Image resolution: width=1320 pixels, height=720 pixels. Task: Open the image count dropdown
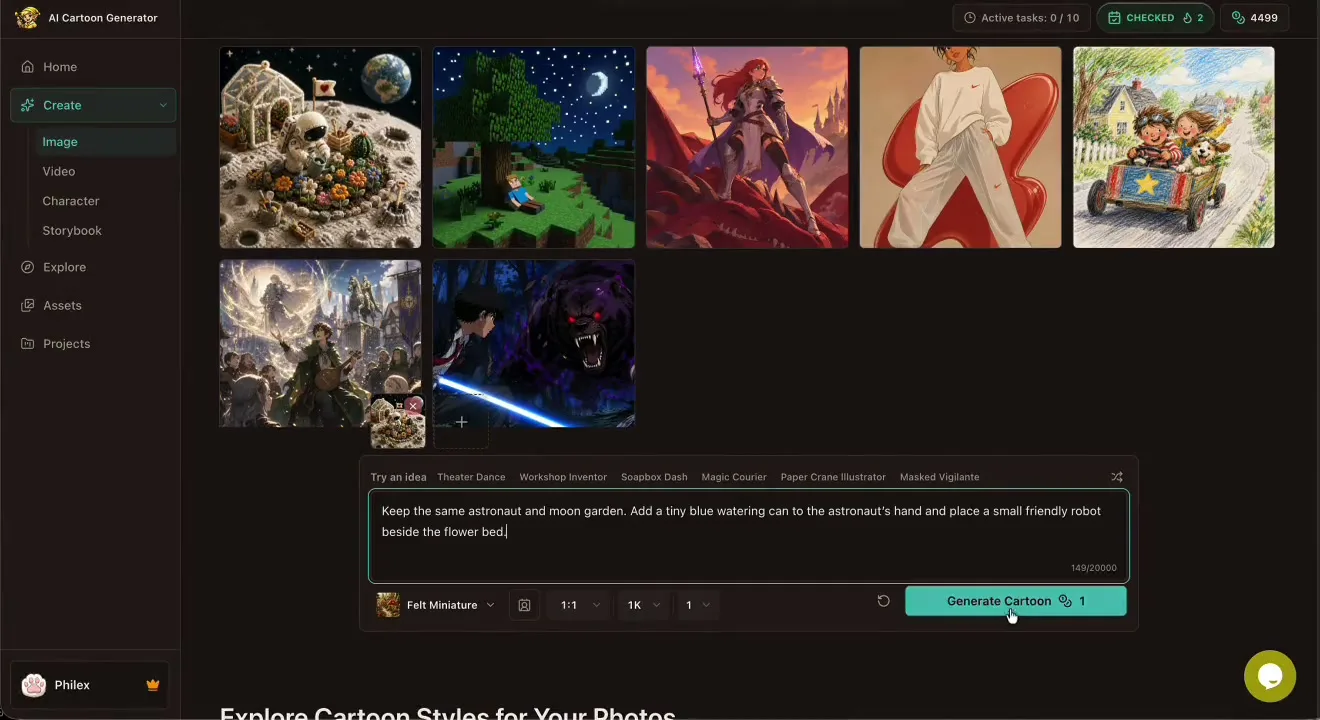(x=697, y=605)
